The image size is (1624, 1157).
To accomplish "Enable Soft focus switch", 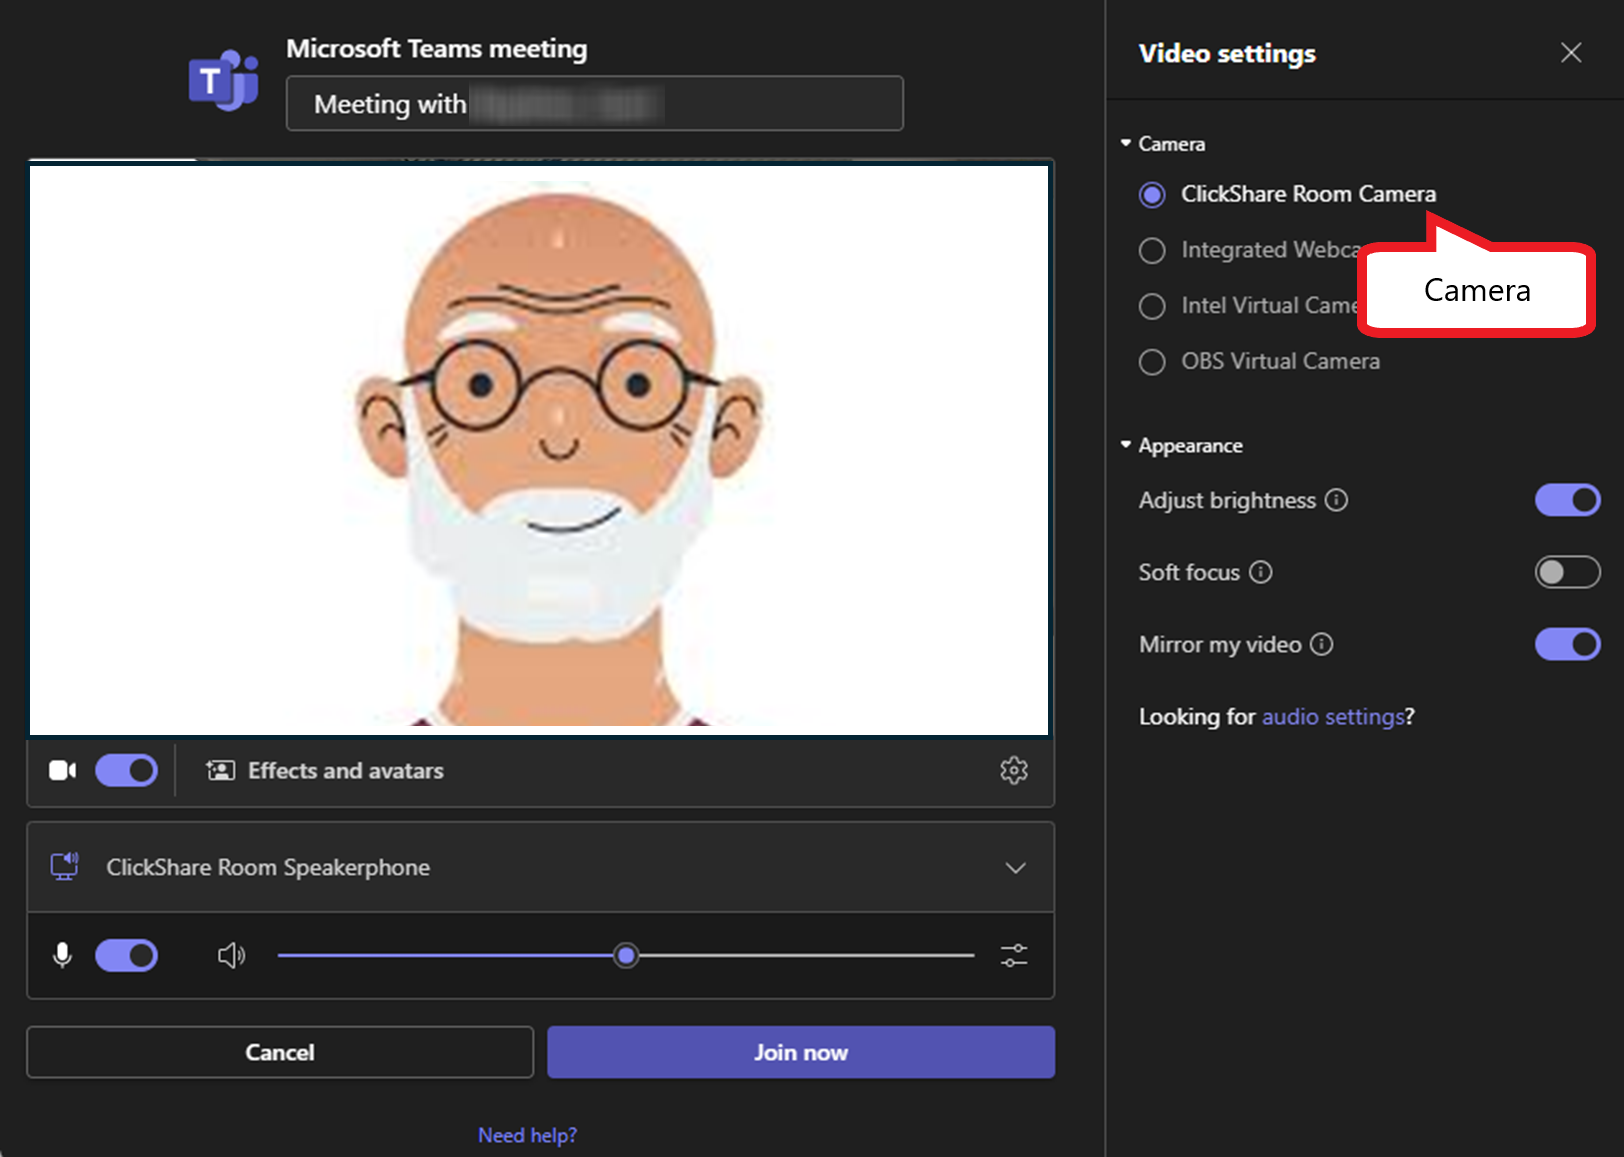I will 1567,572.
